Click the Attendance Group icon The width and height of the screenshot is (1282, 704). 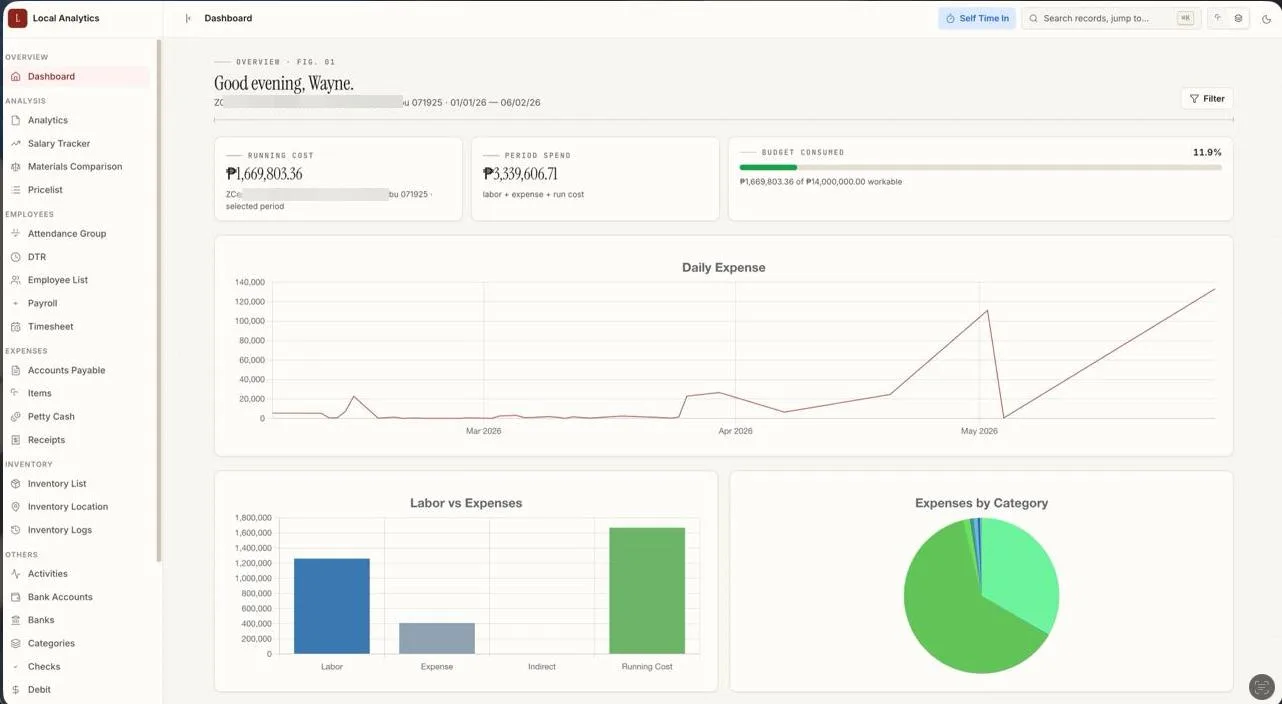tap(16, 233)
